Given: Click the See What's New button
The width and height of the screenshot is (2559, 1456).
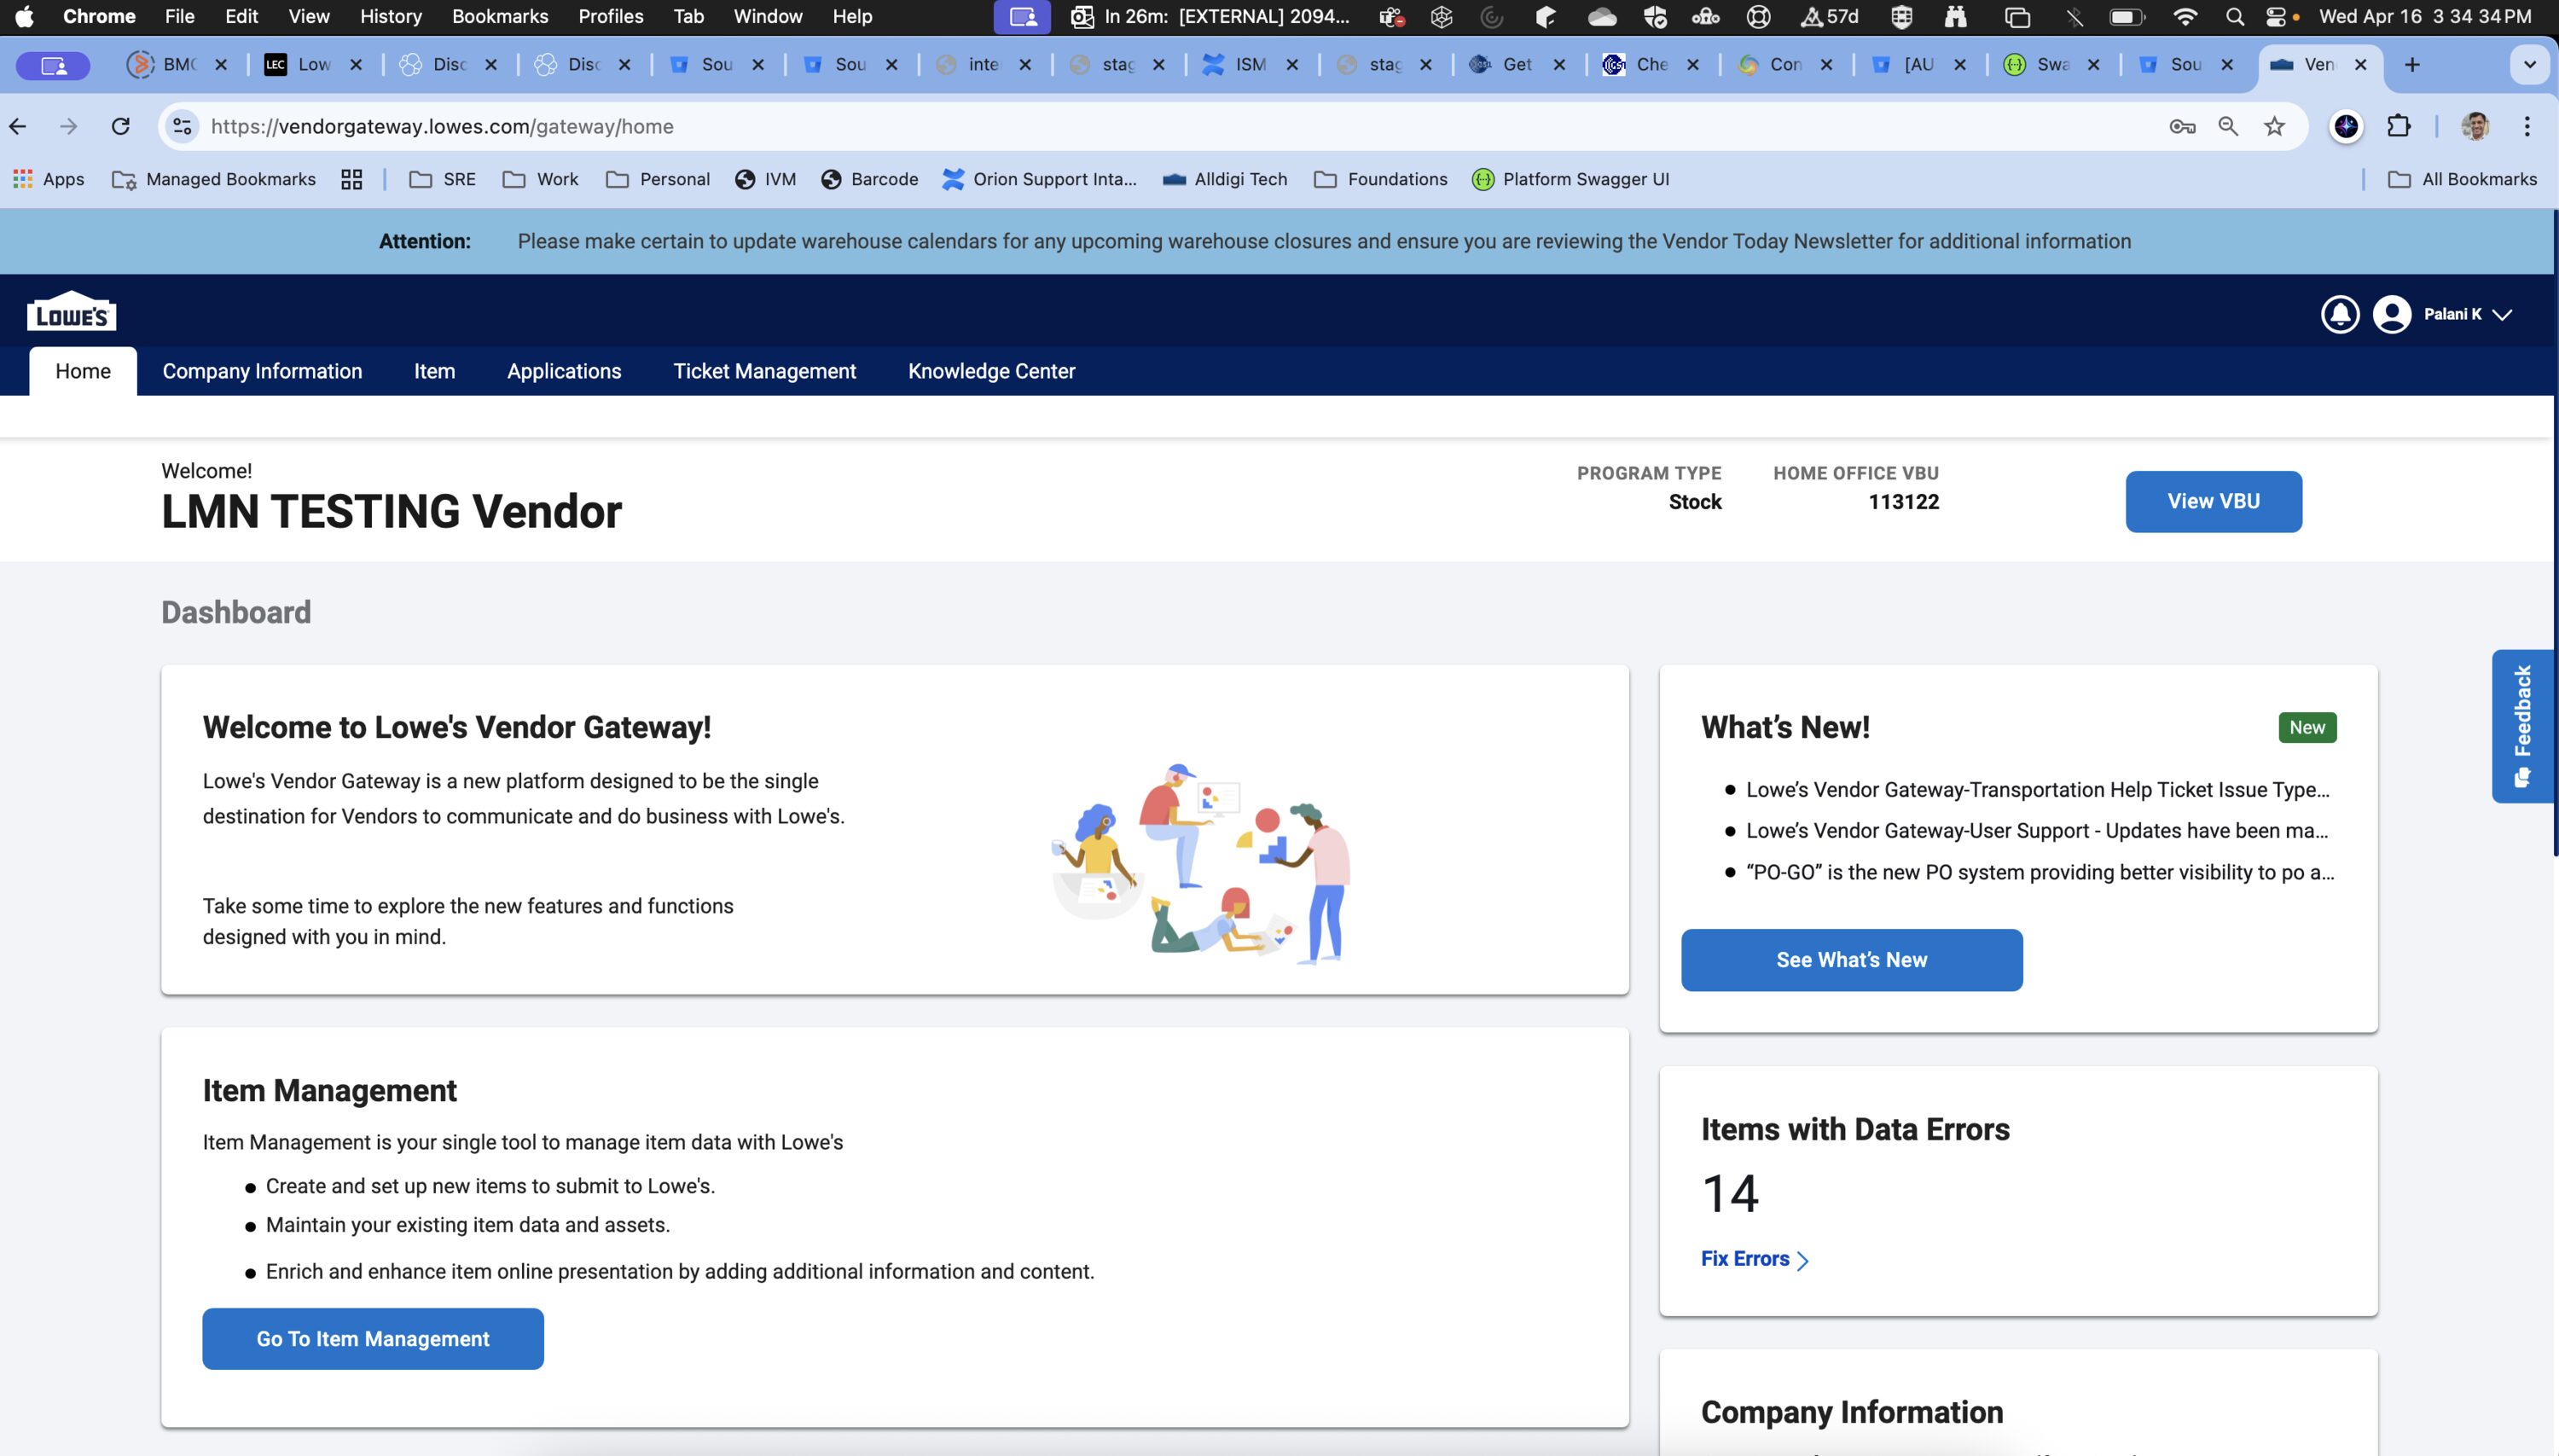Looking at the screenshot, I should point(1851,960).
